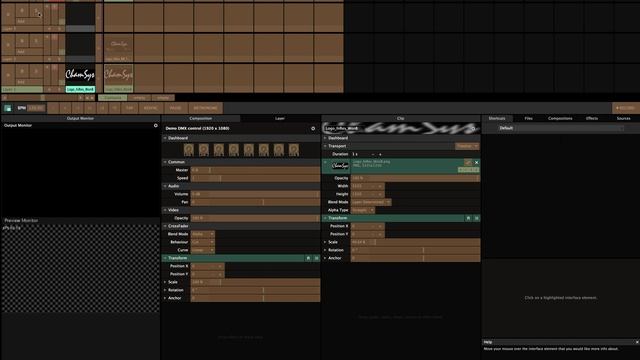This screenshot has width=640, height=360.
Task: Click the clip Position X field
Action: [367, 226]
